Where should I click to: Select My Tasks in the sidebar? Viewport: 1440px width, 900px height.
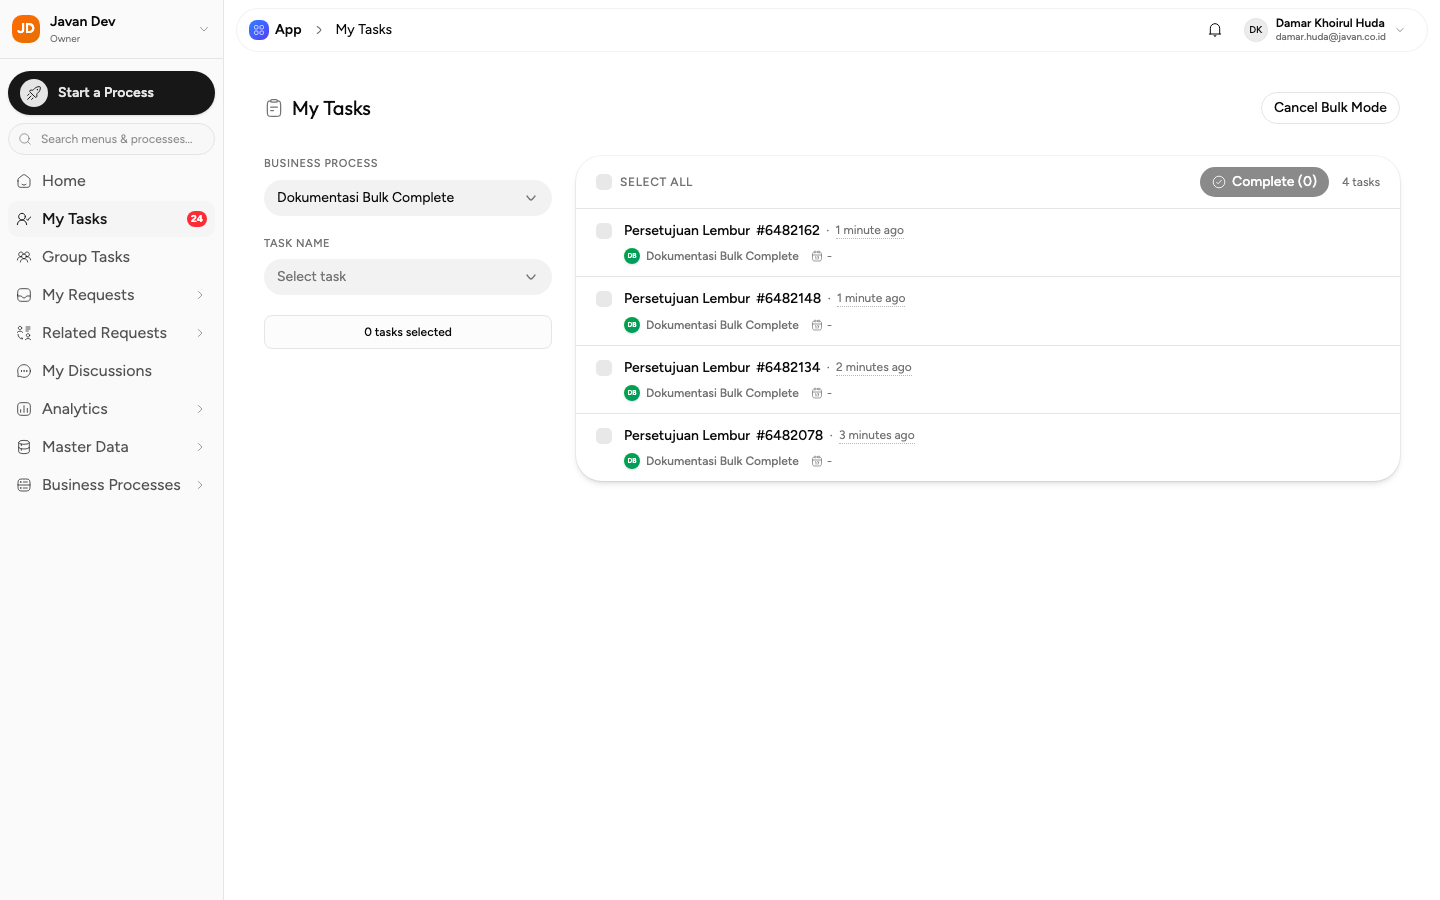click(x=111, y=219)
